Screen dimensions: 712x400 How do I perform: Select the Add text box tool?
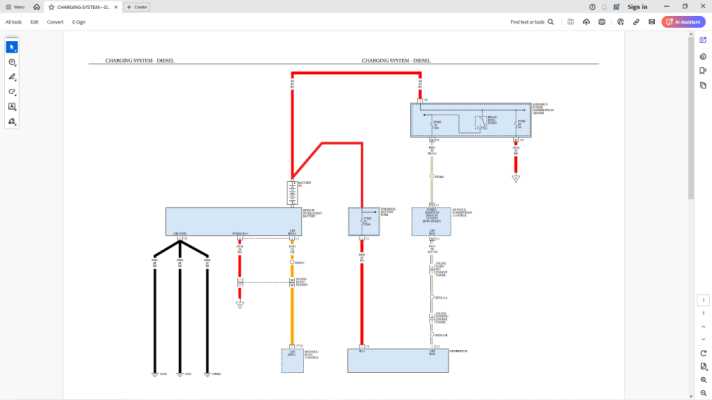tap(12, 107)
